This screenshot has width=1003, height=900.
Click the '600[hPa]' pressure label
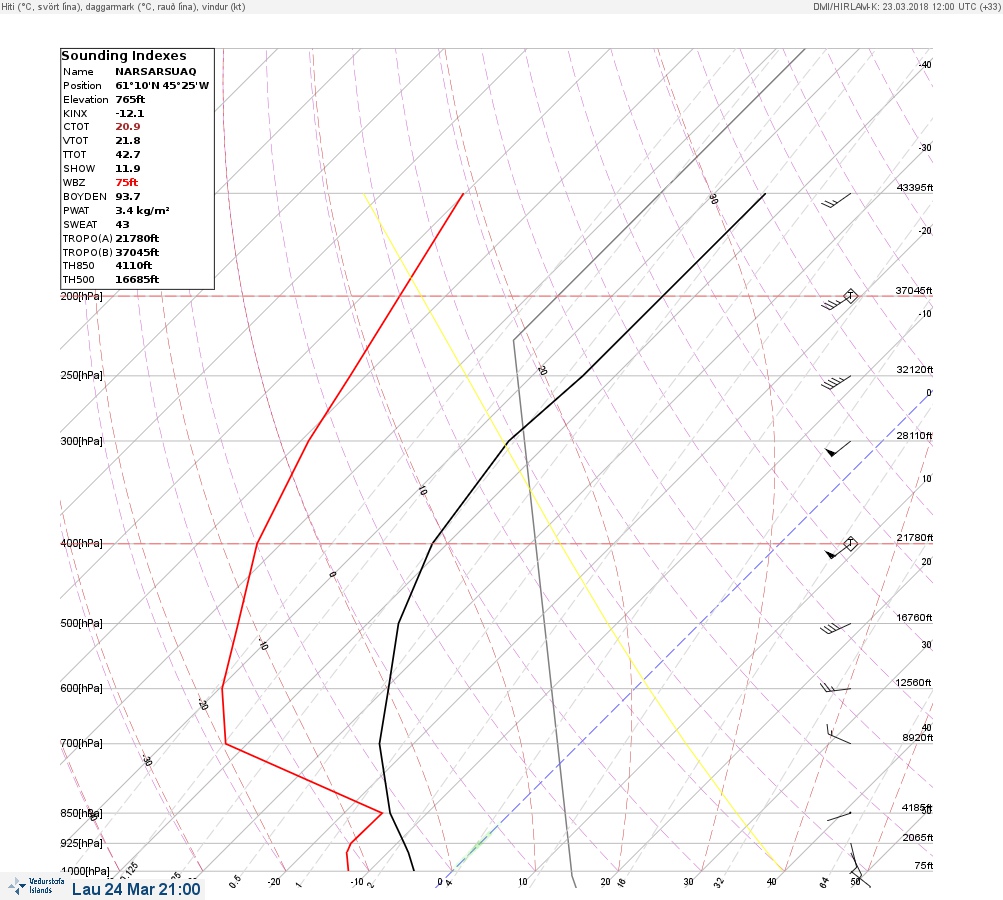[x=81, y=688]
